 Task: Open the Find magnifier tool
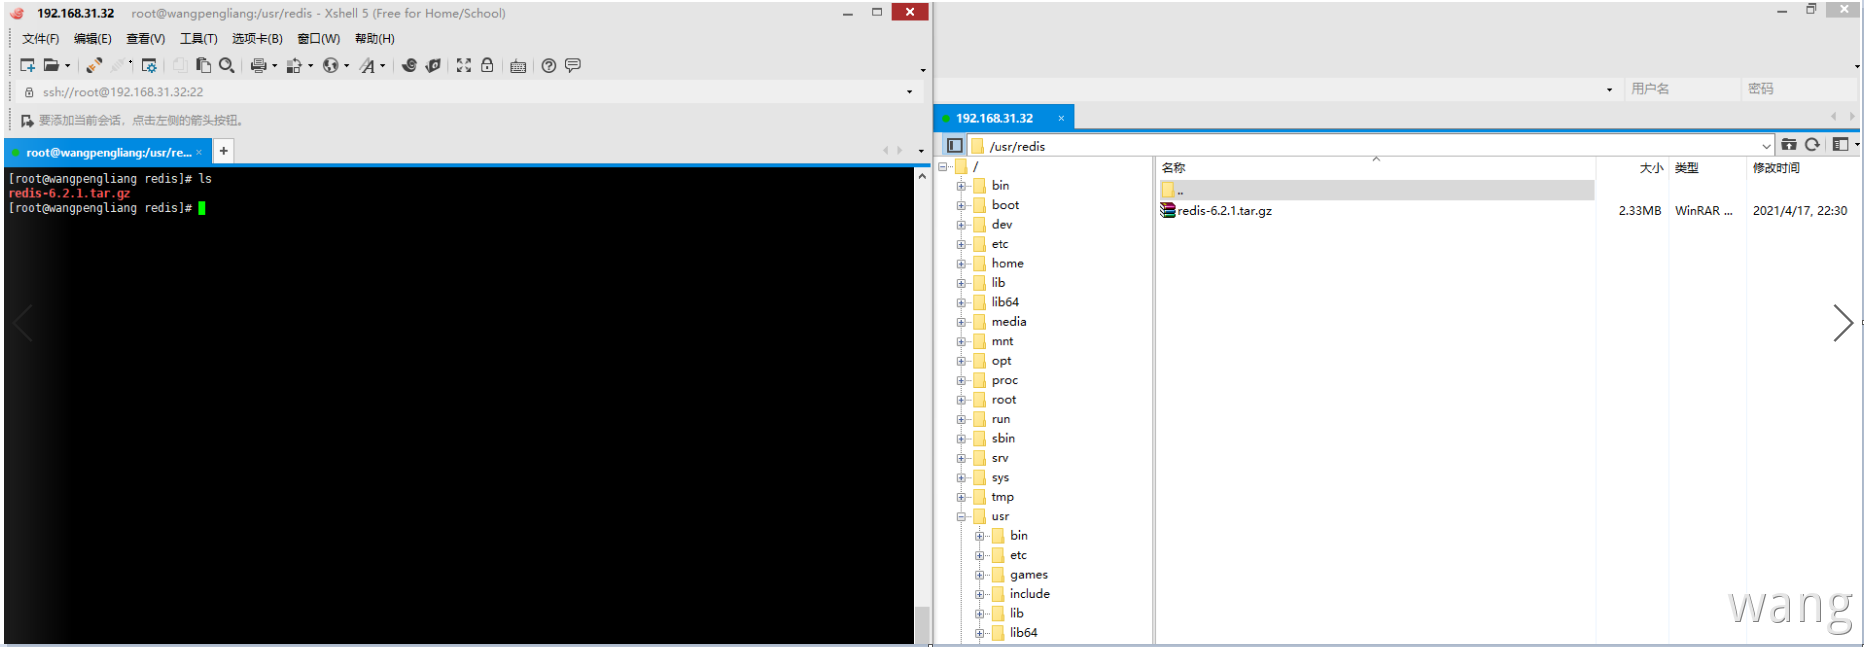(227, 65)
